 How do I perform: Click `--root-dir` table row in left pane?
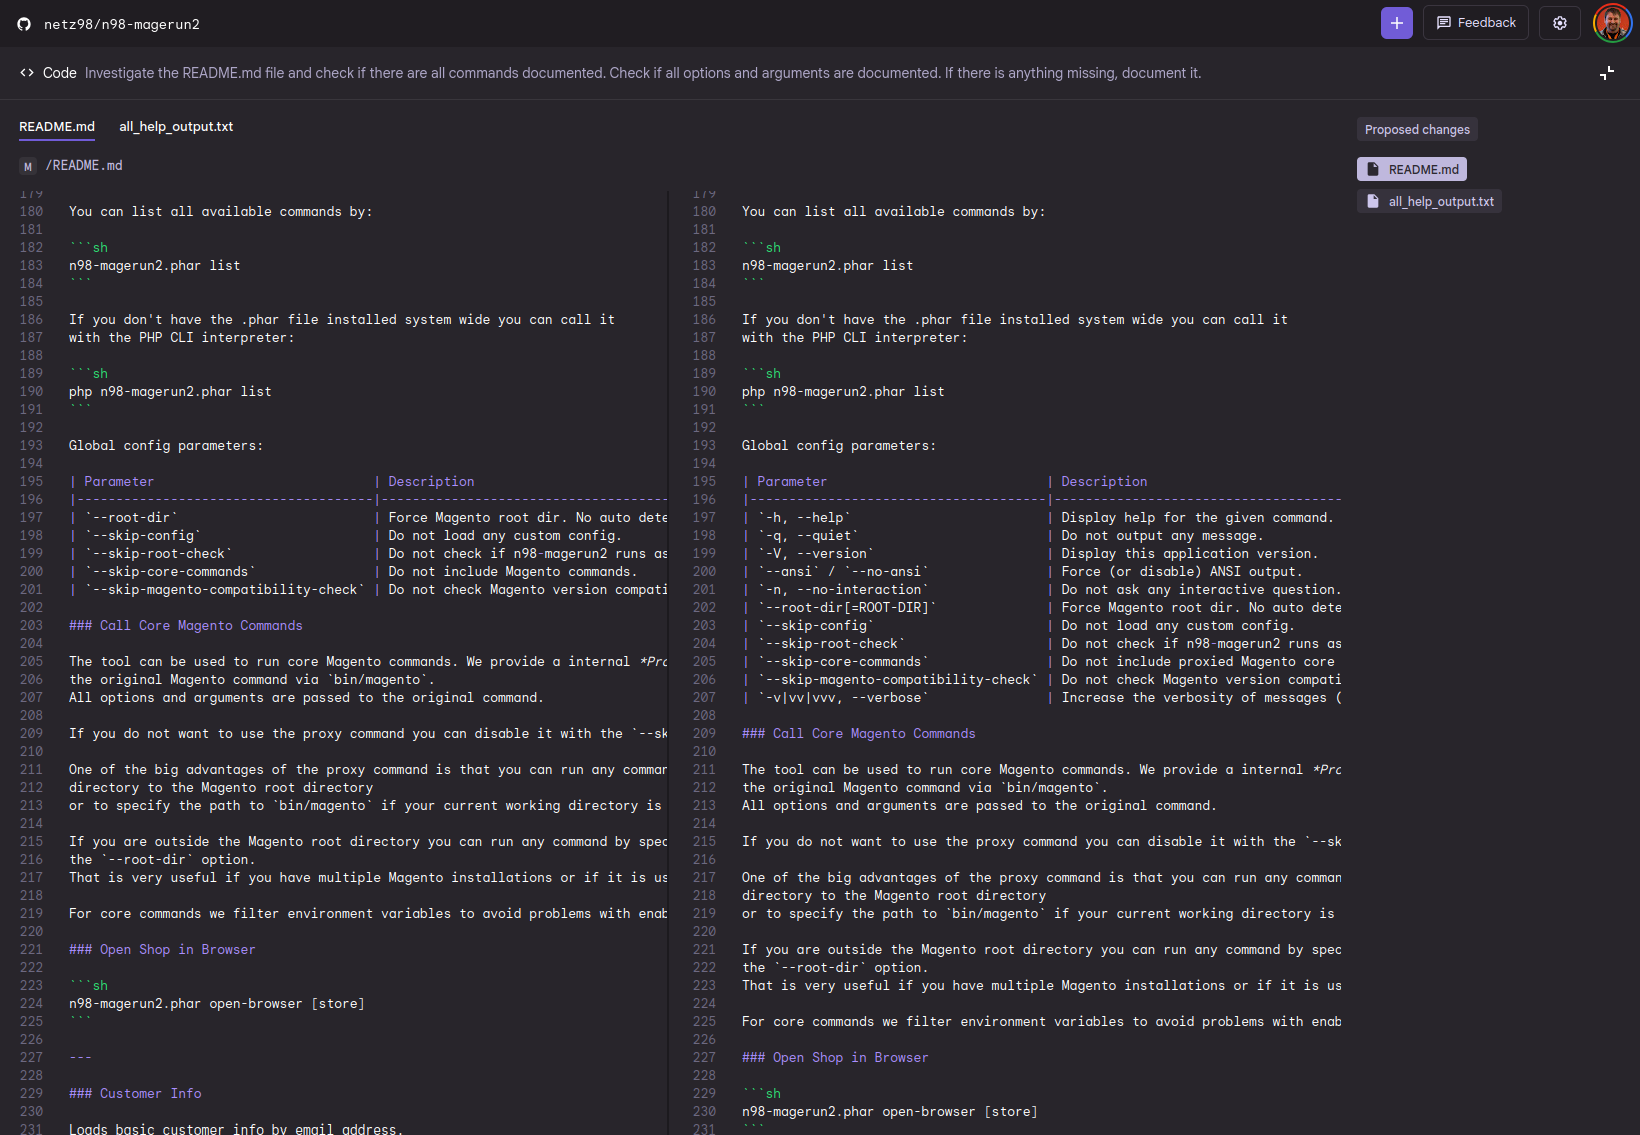point(368,518)
